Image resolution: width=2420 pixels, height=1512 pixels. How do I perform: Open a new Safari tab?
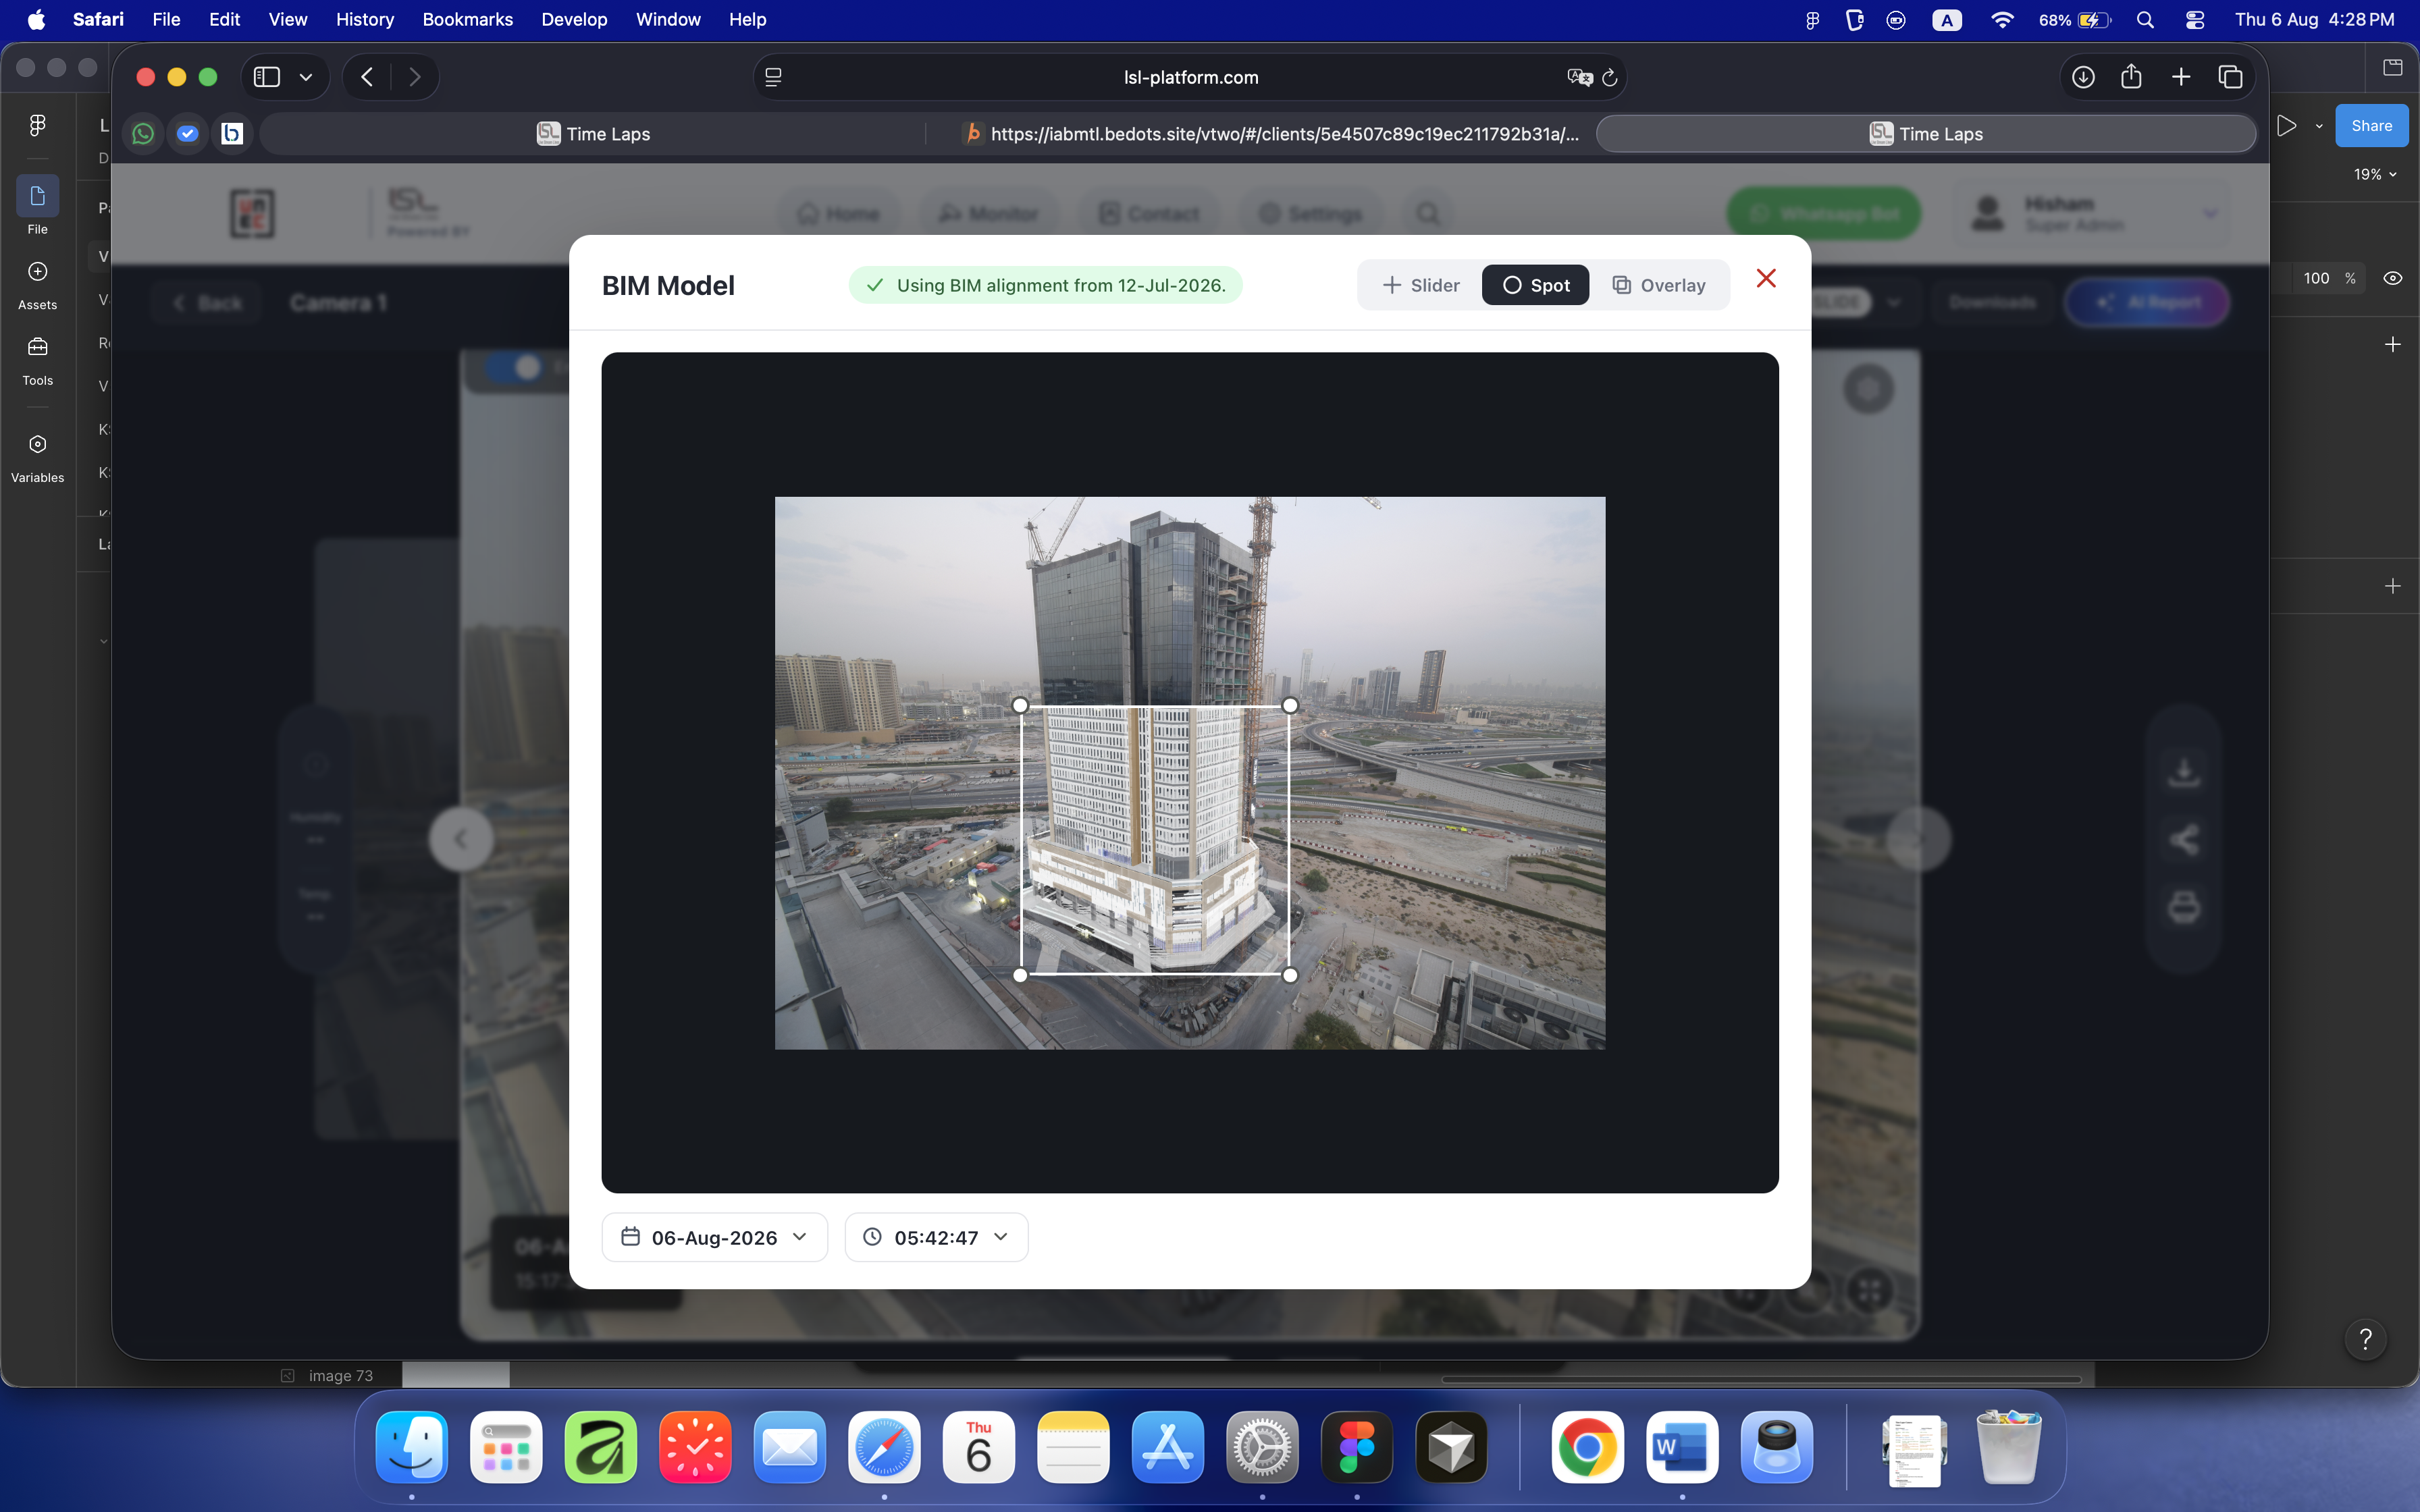(2181, 77)
